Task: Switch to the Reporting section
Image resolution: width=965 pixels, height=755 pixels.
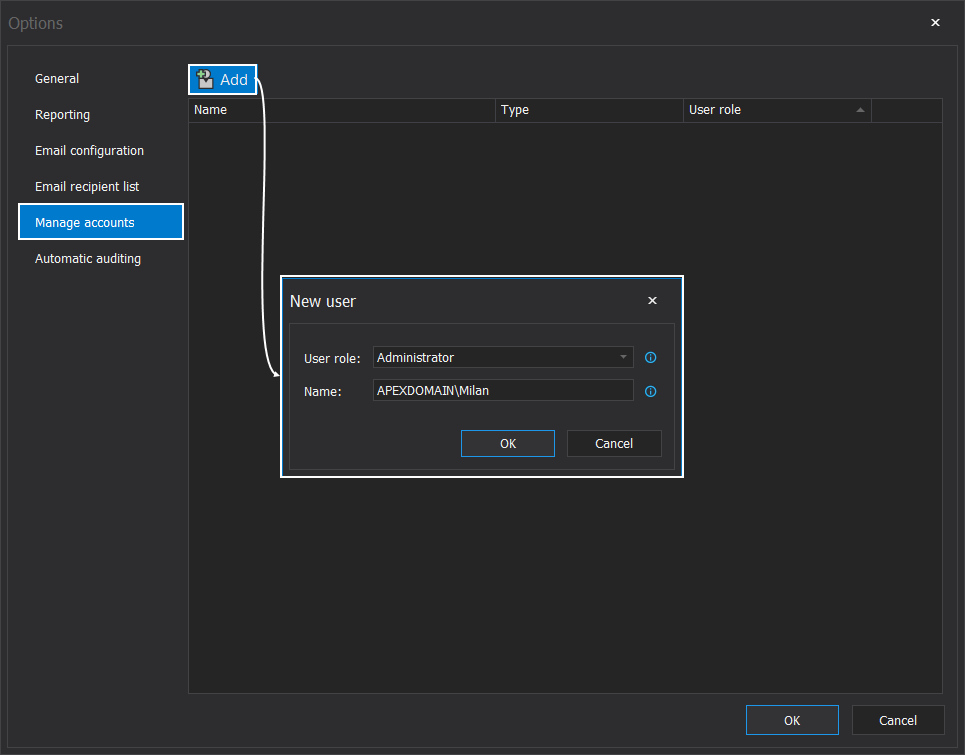Action: coord(62,115)
